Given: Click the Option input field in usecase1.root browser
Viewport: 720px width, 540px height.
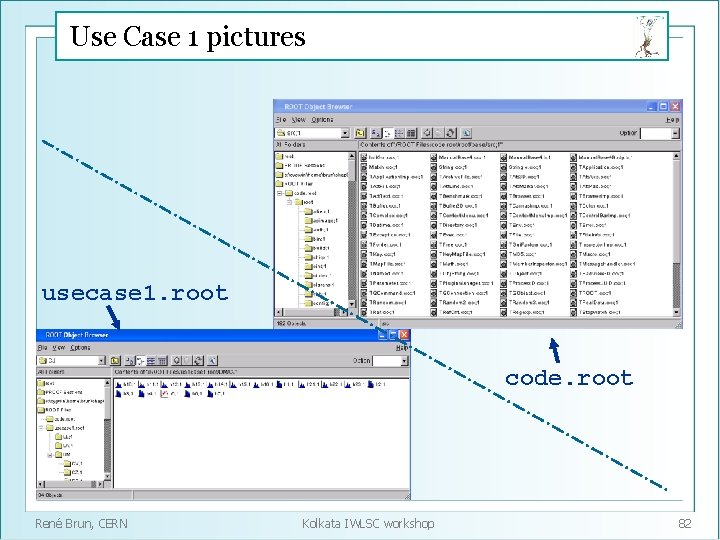Looking at the screenshot, I should tap(386, 361).
